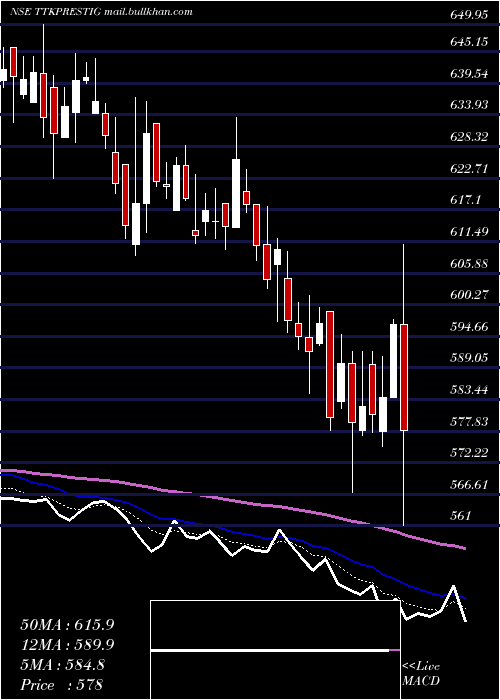The image size is (500, 700).
Task: Click the <<Live MACD label
Action: click(x=421, y=673)
